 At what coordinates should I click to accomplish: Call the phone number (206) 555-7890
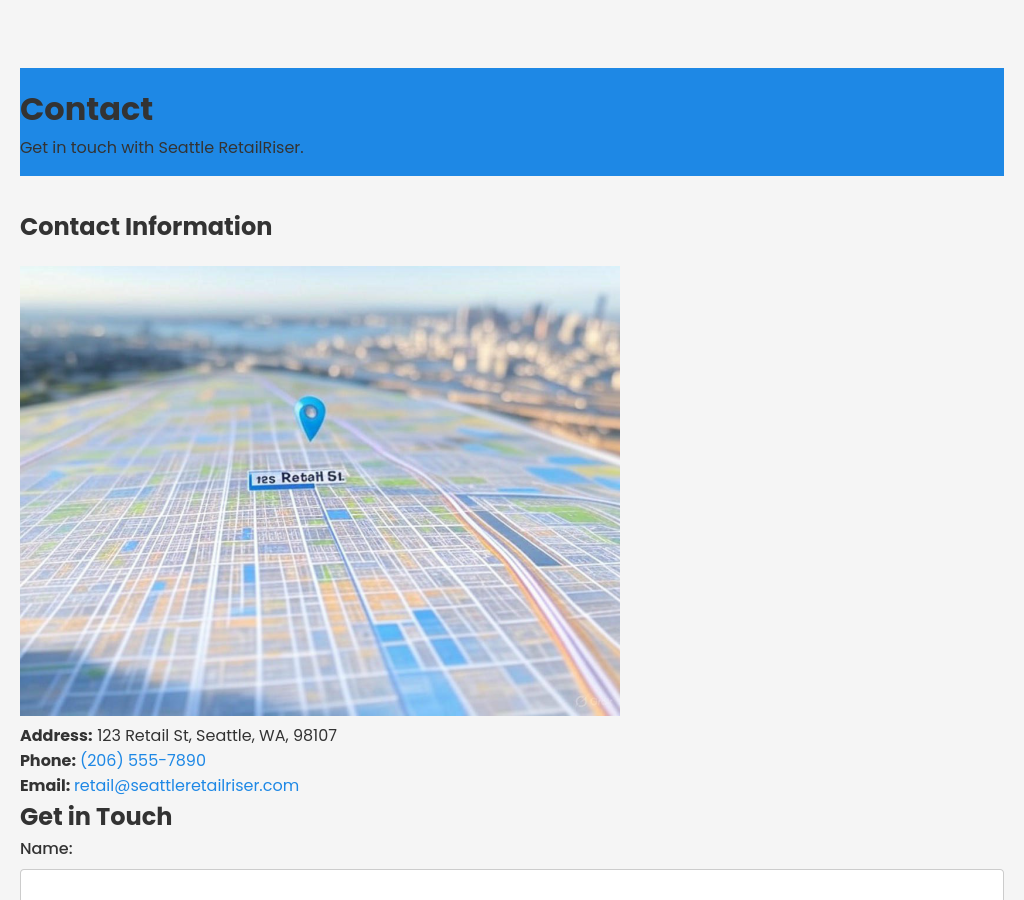143,761
